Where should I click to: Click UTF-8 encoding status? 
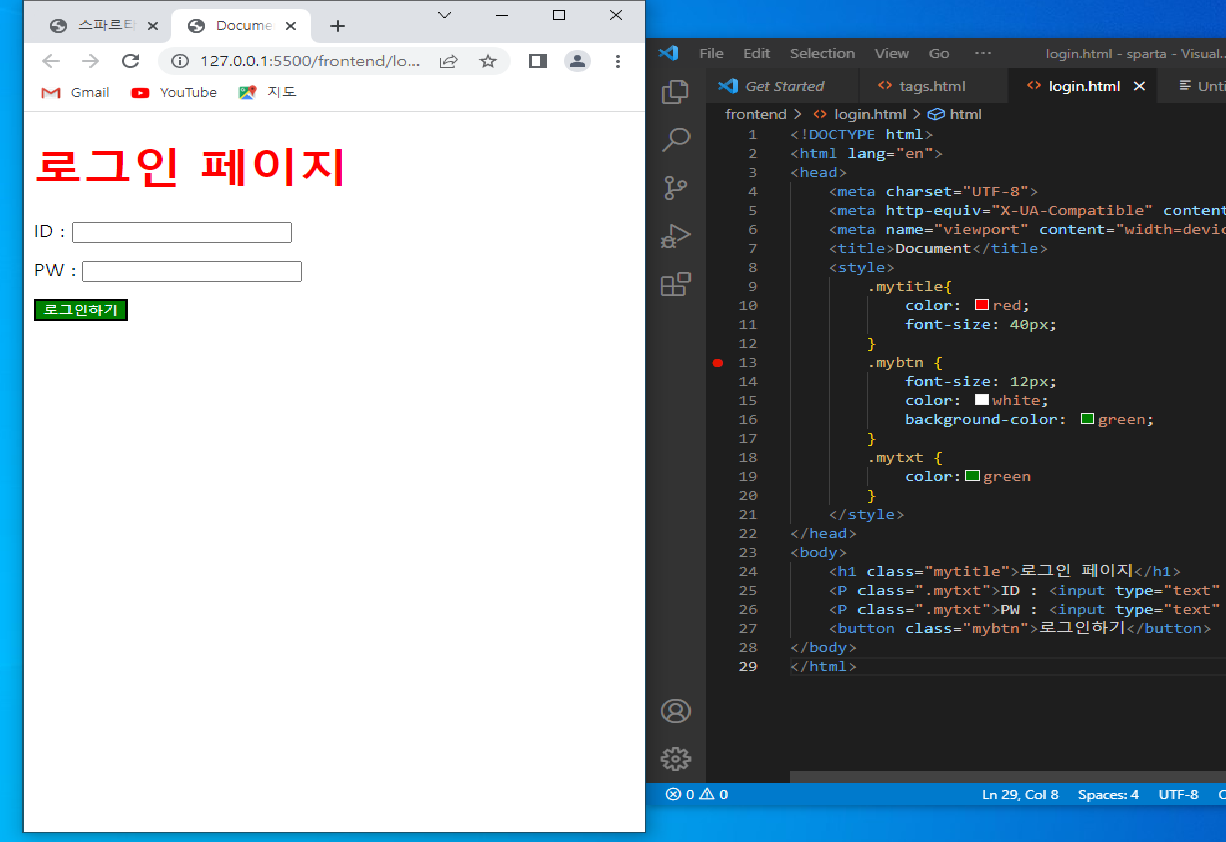[x=1178, y=794]
